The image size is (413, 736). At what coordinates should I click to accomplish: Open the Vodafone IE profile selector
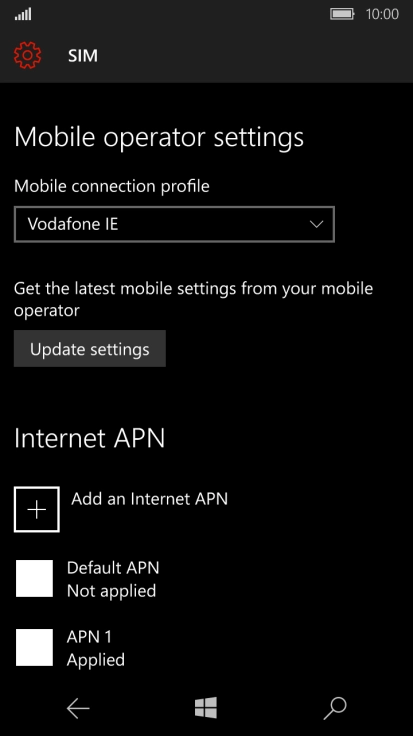[x=174, y=224]
